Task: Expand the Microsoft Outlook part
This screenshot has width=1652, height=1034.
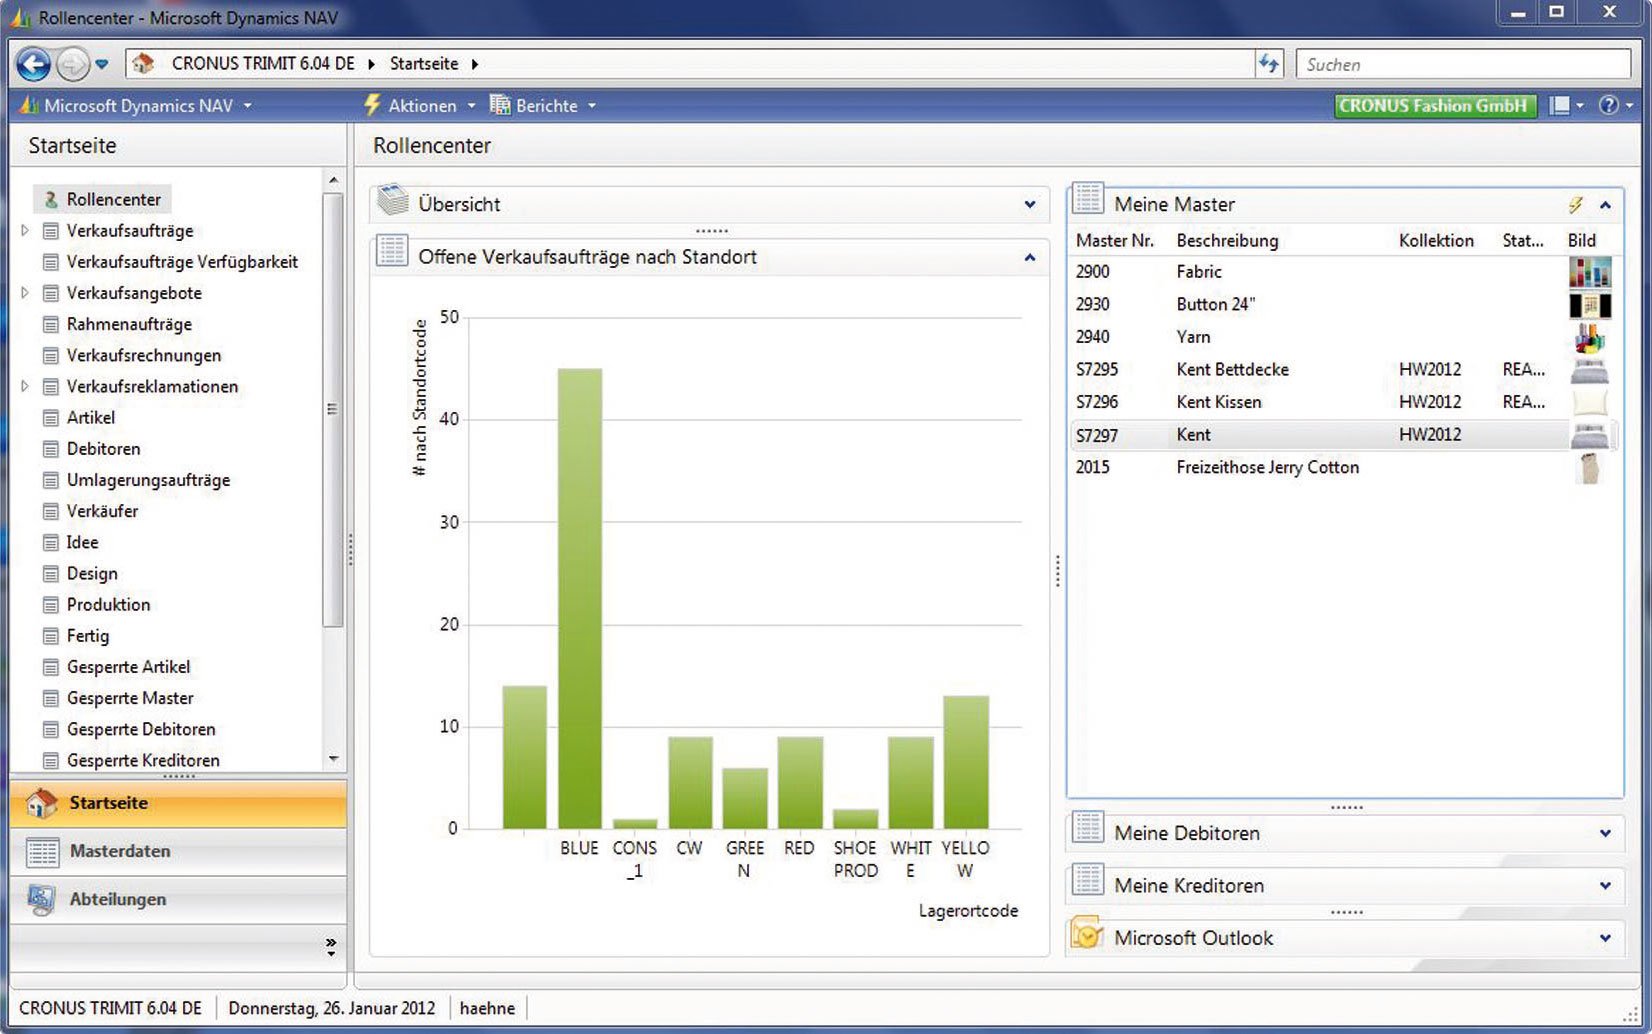Action: pyautogui.click(x=1606, y=939)
